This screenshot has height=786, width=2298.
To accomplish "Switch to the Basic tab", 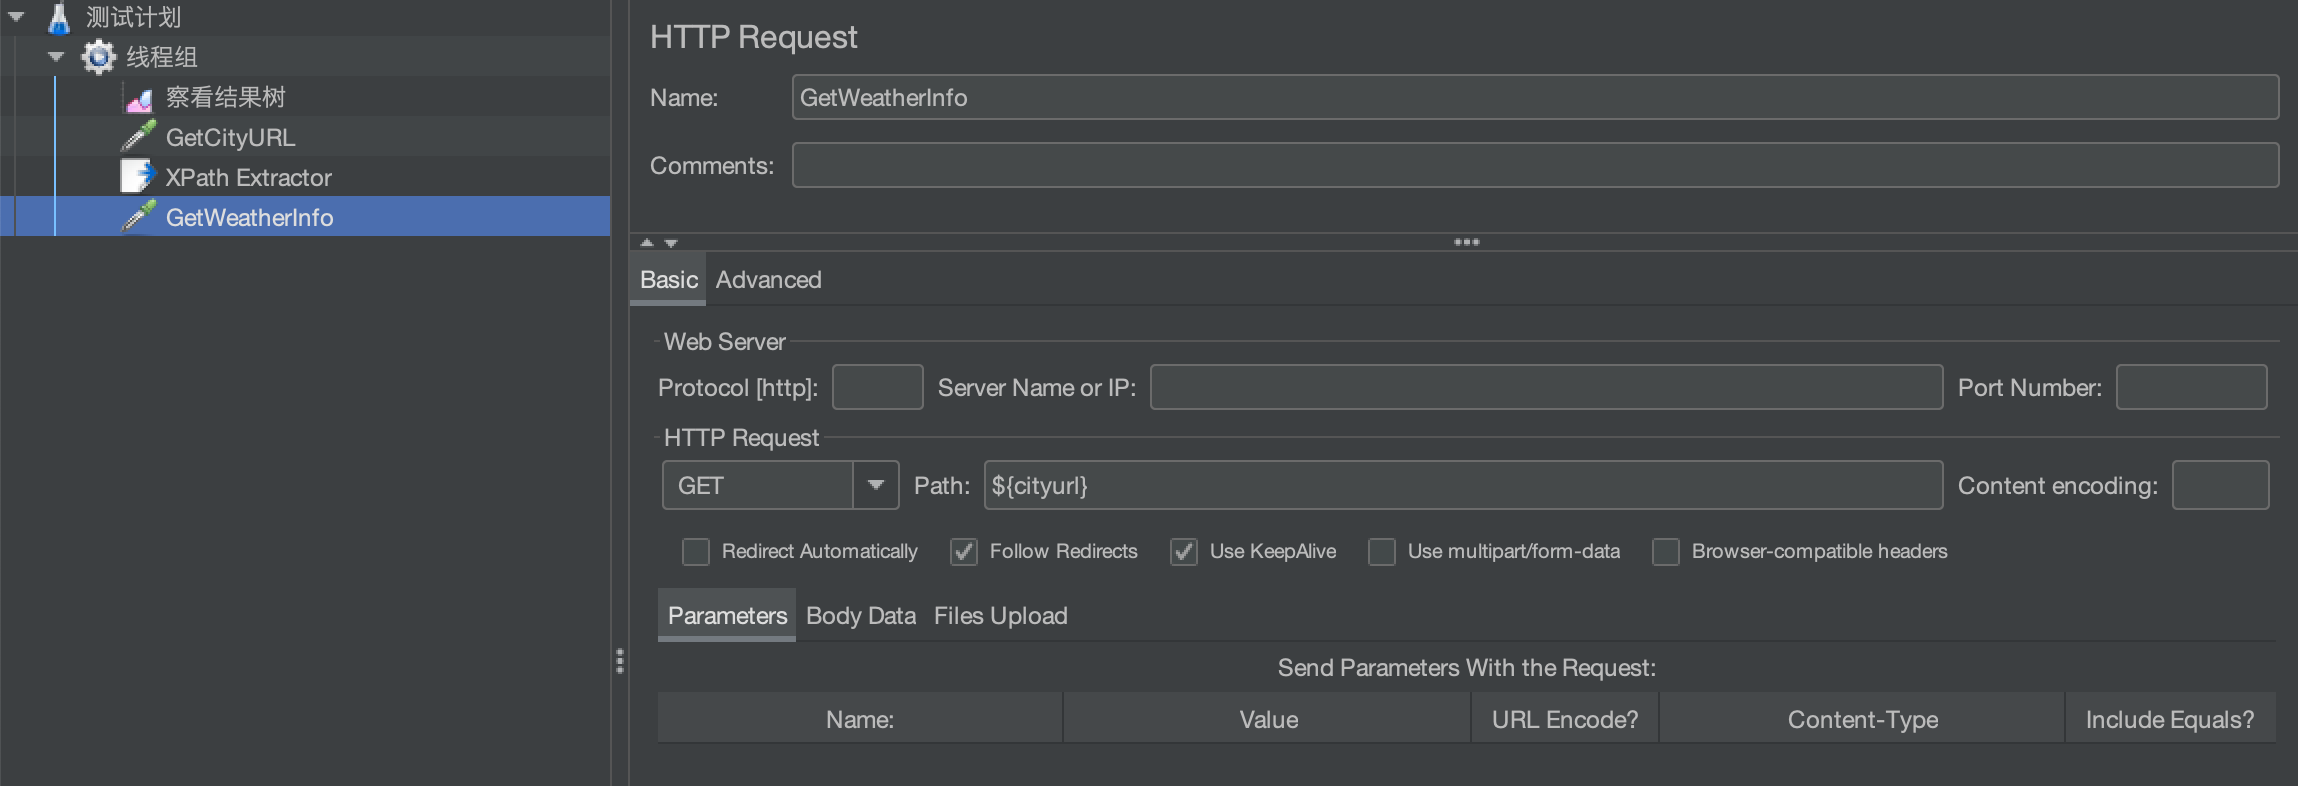I will (x=668, y=280).
